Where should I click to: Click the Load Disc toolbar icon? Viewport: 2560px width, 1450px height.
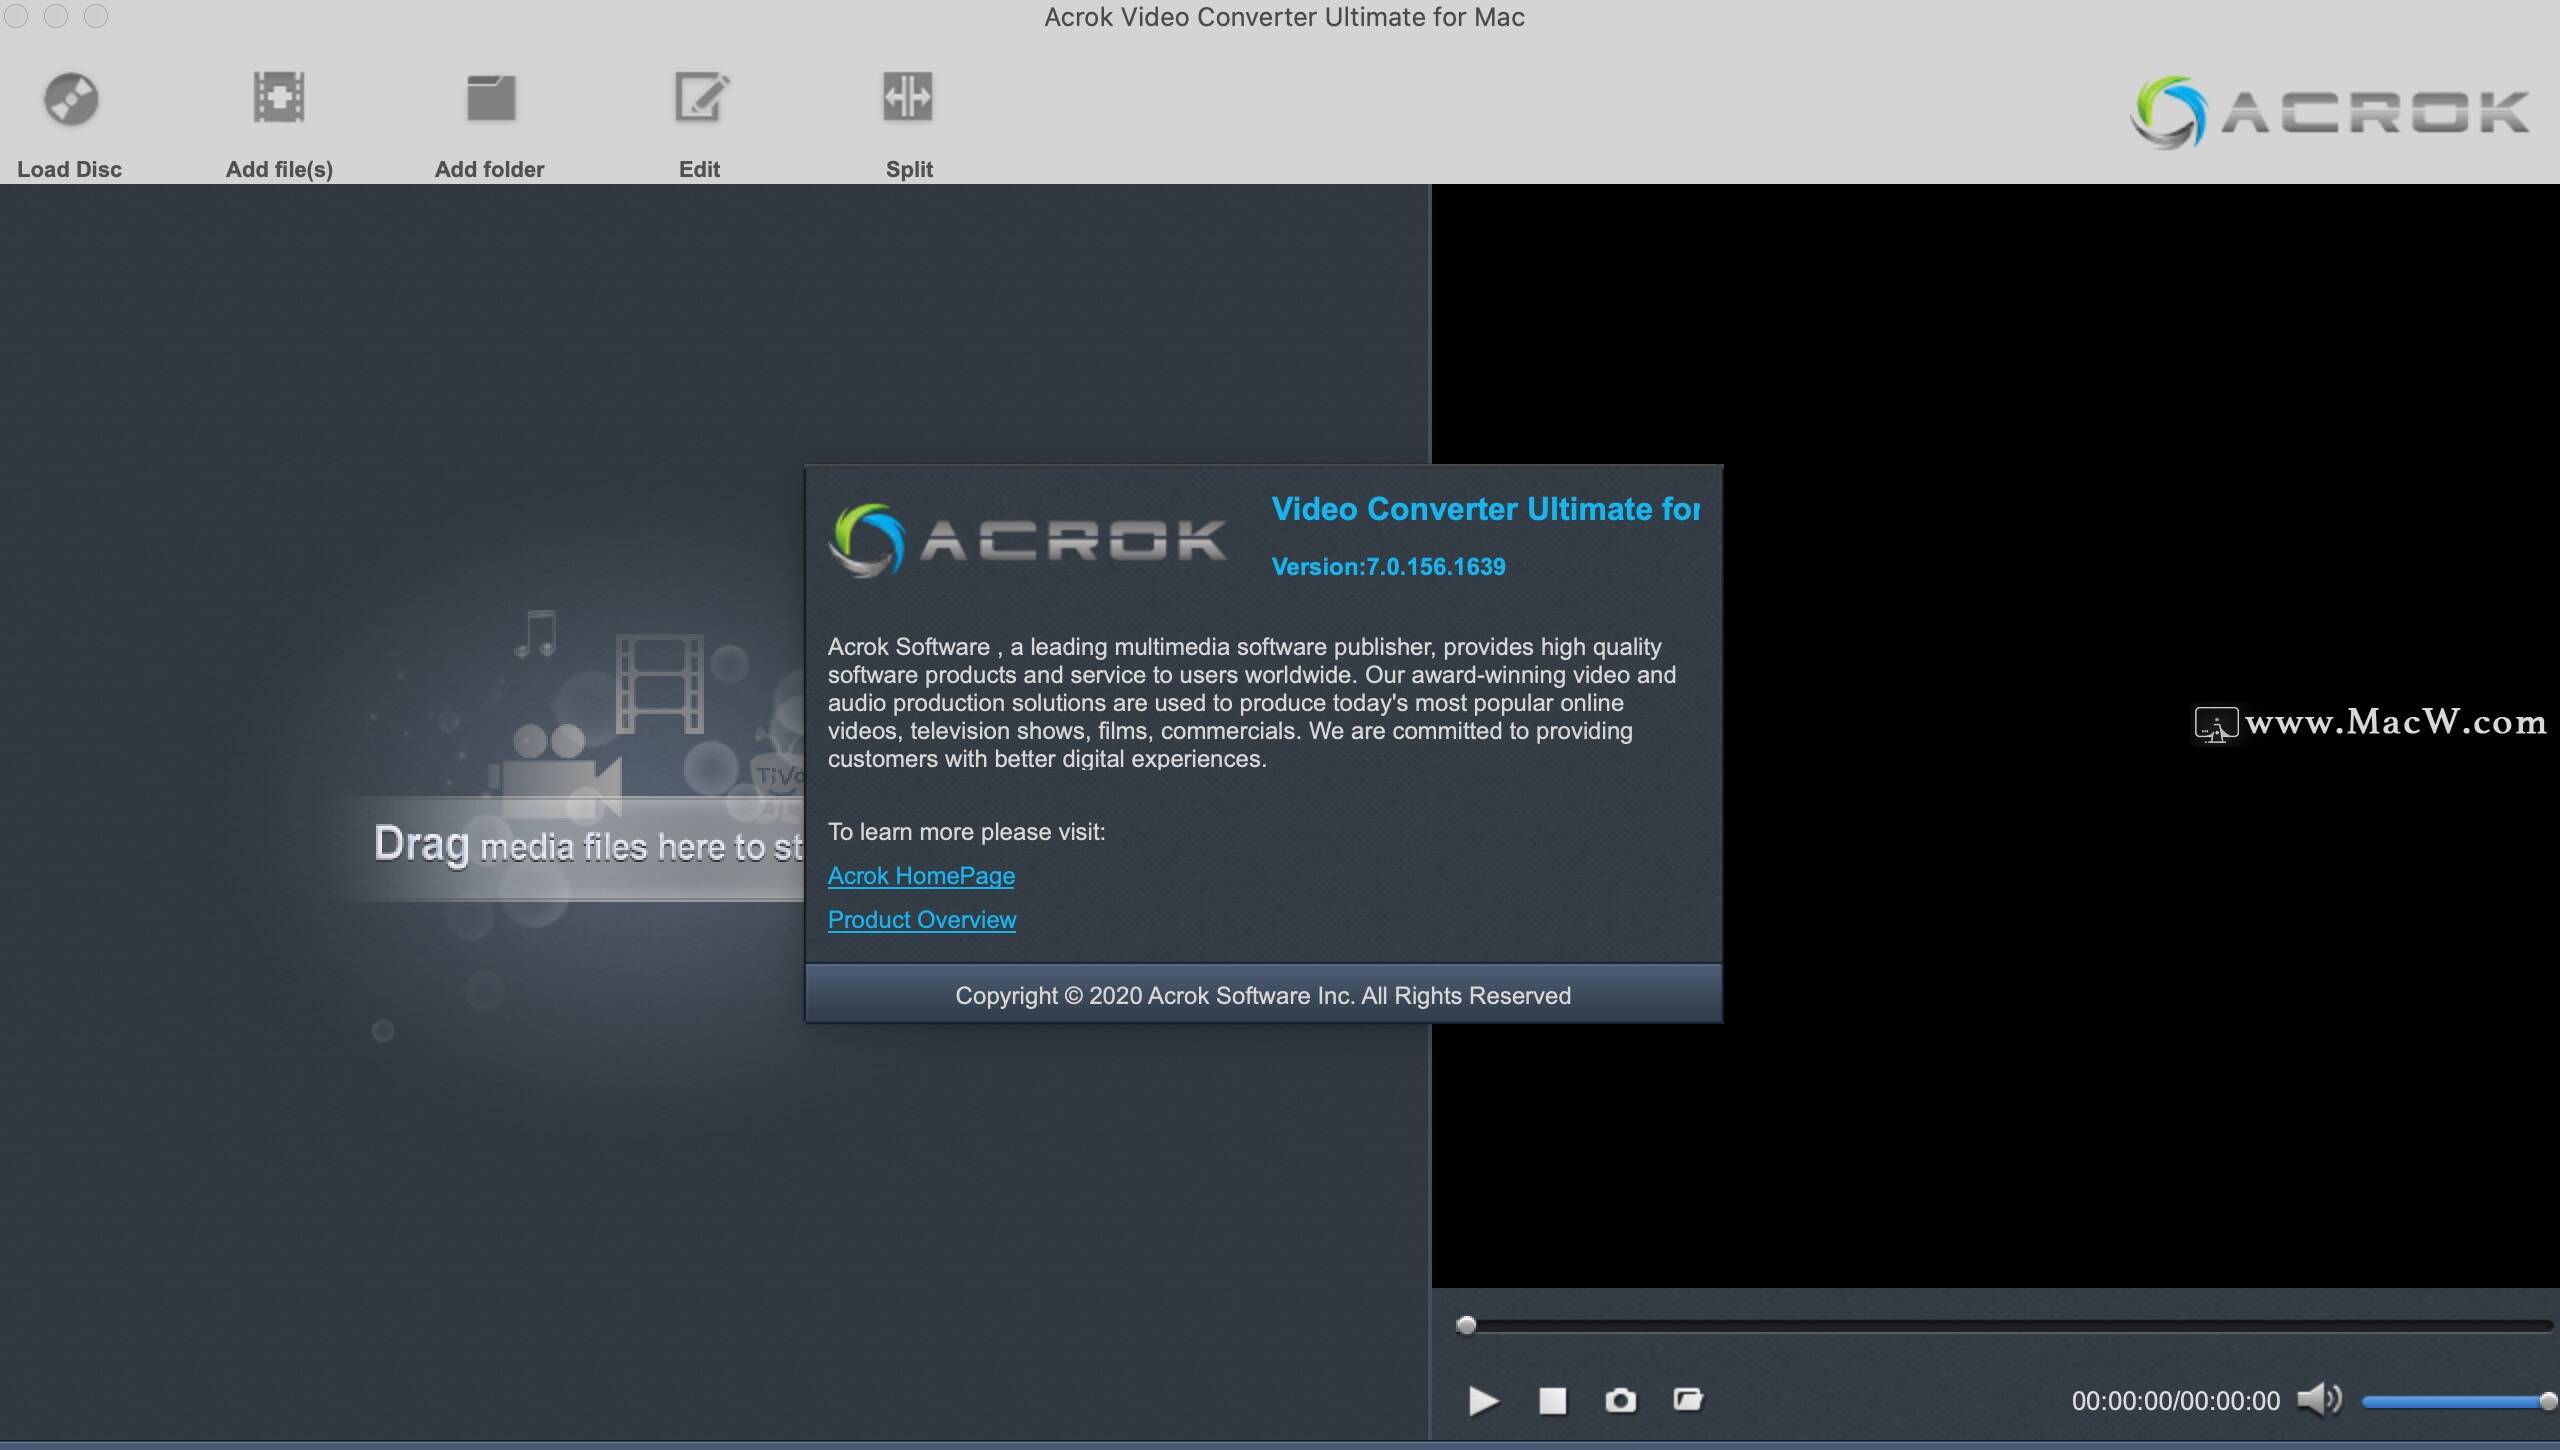point(70,99)
